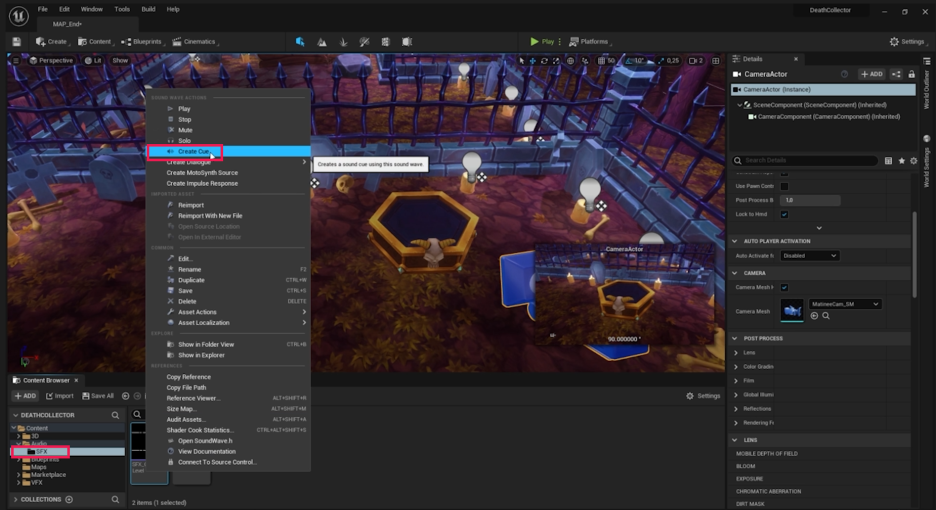
Task: Go back in Content Browser history
Action: click(x=125, y=396)
